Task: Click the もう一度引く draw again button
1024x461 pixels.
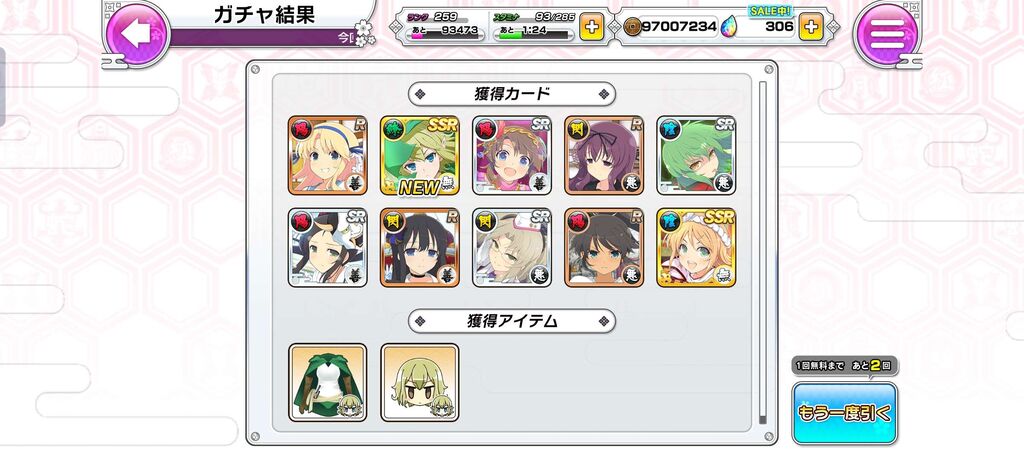Action: click(844, 413)
